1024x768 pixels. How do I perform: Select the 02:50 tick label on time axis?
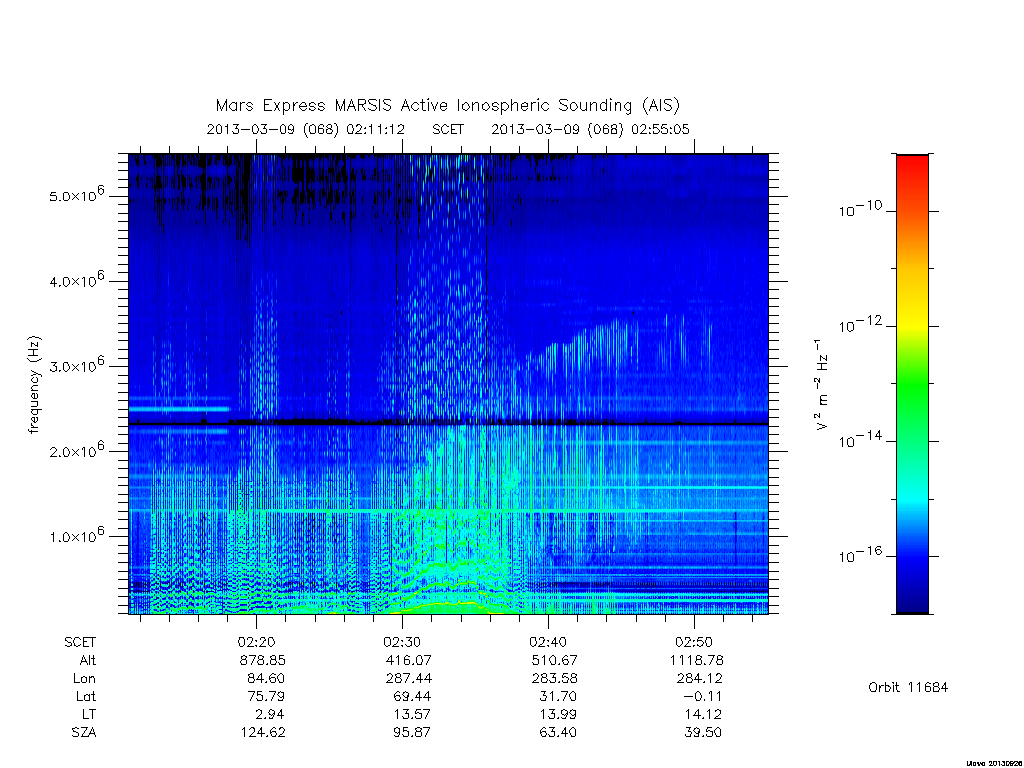click(x=694, y=642)
